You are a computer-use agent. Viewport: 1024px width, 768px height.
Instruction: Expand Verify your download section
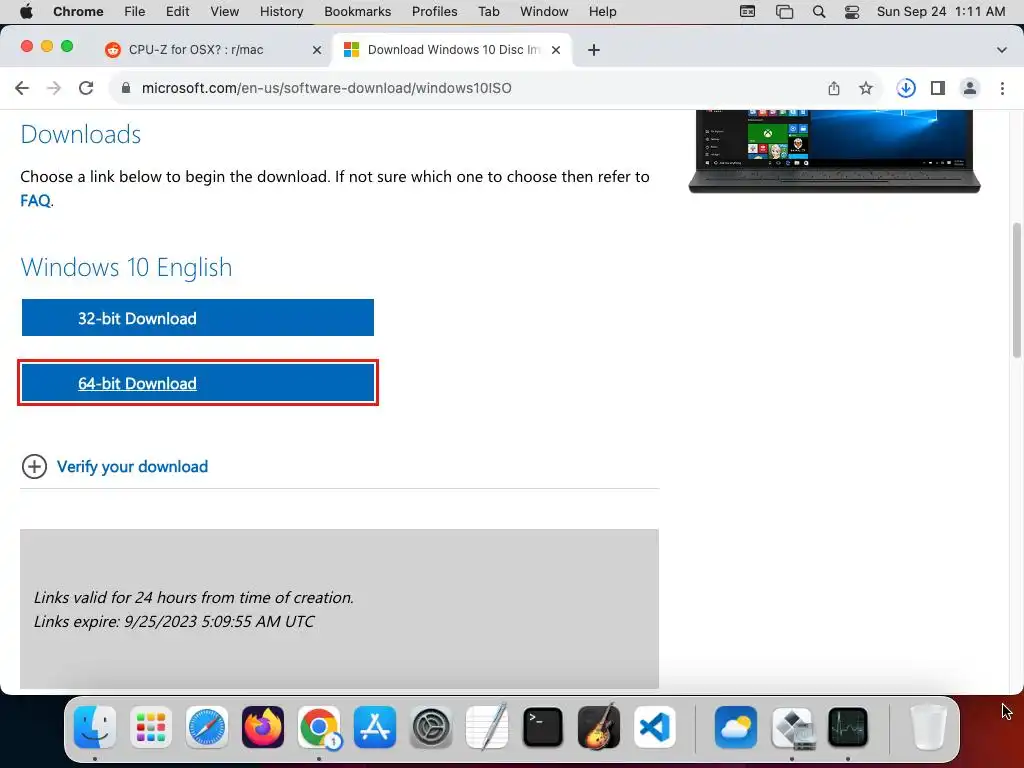35,467
